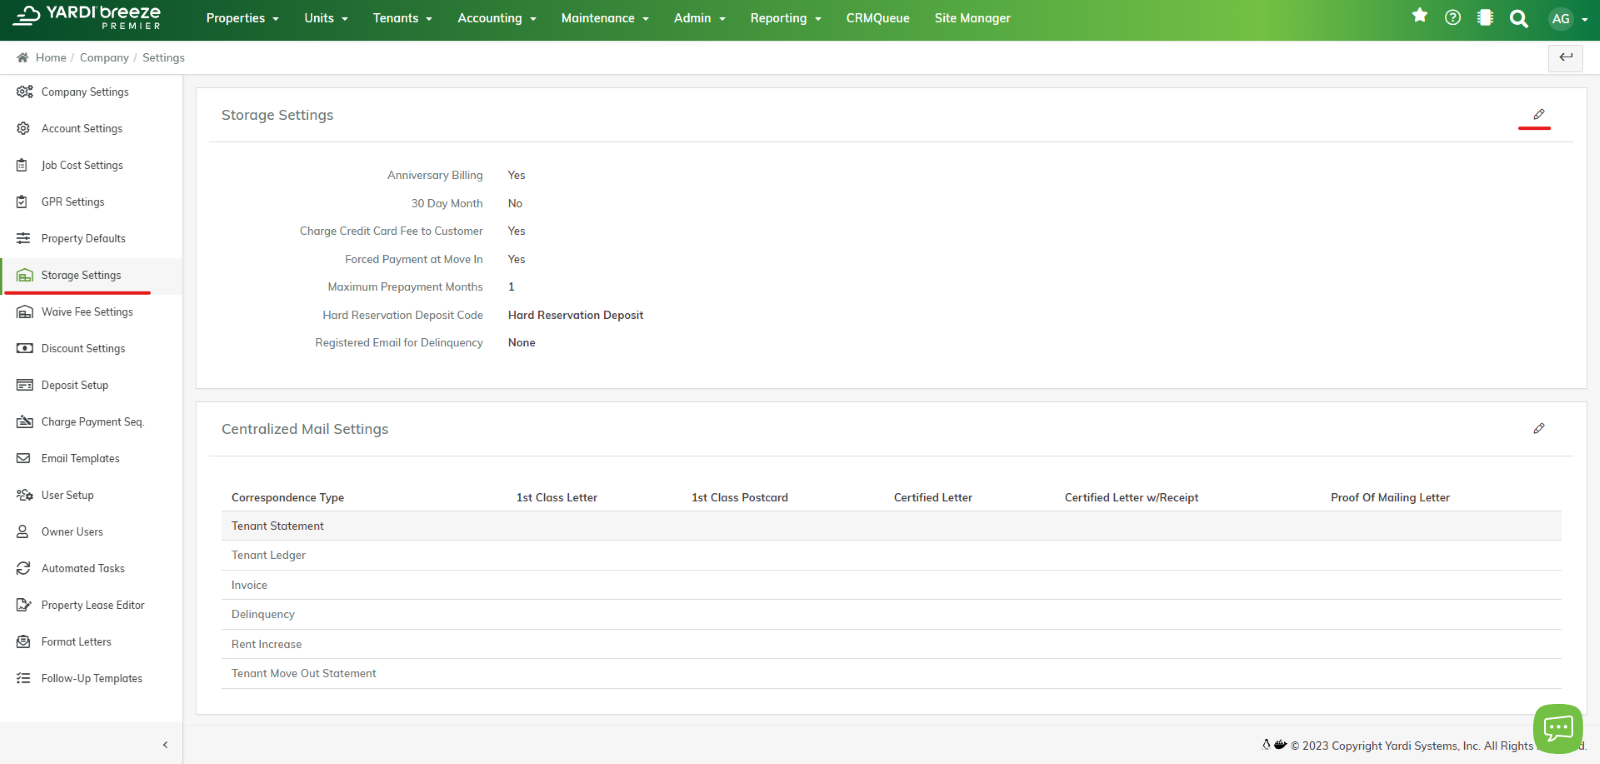Click the Tenant Statement table row
1600x764 pixels.
278,526
